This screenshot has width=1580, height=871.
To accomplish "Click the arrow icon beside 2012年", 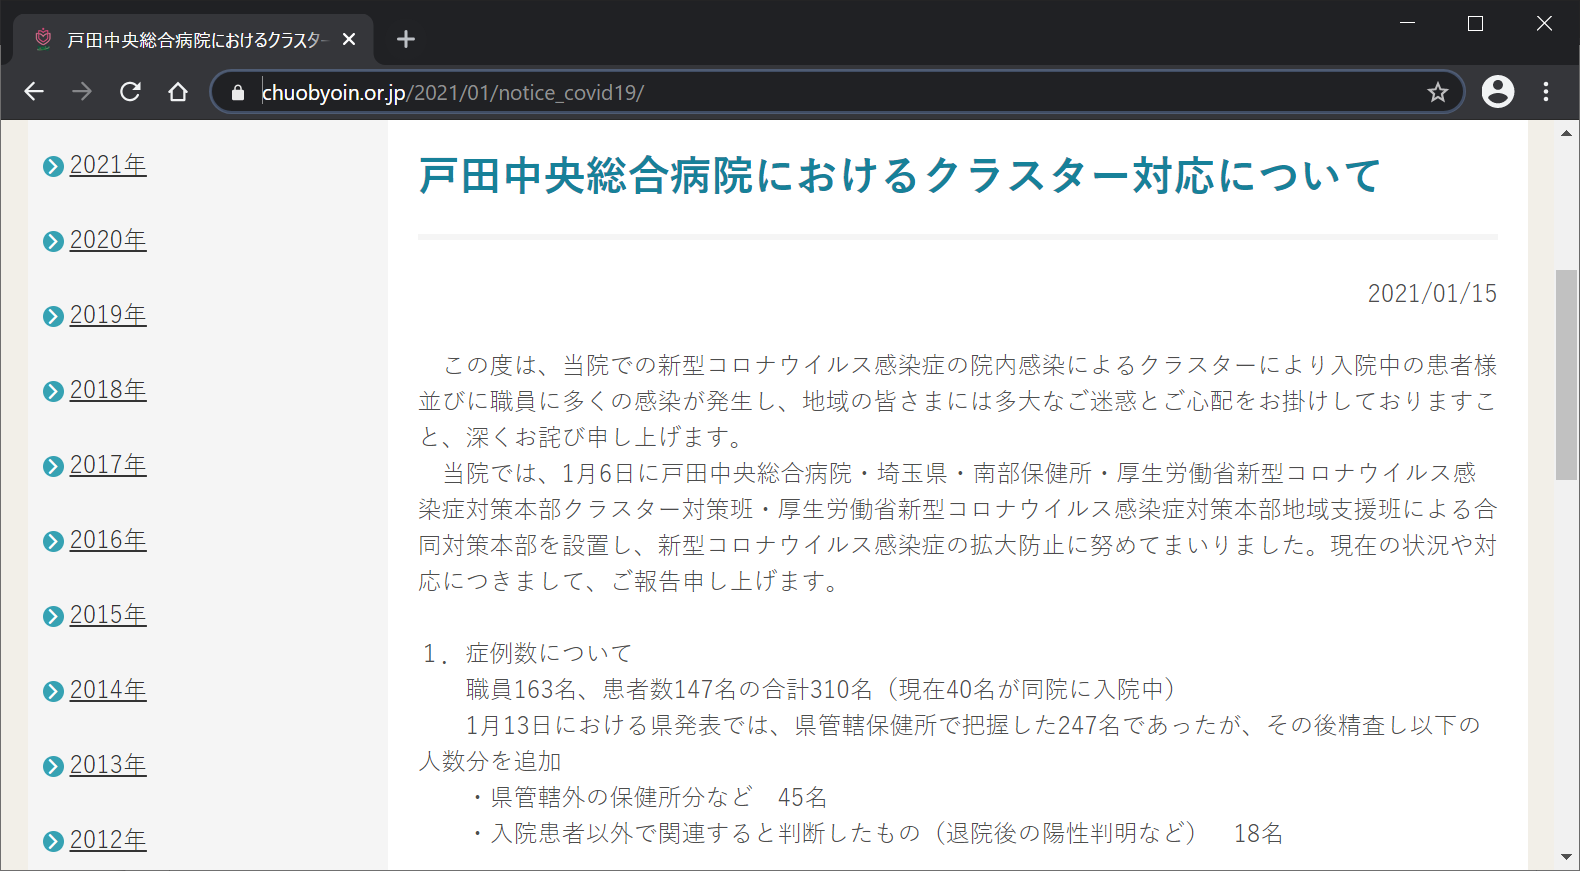I will 53,841.
